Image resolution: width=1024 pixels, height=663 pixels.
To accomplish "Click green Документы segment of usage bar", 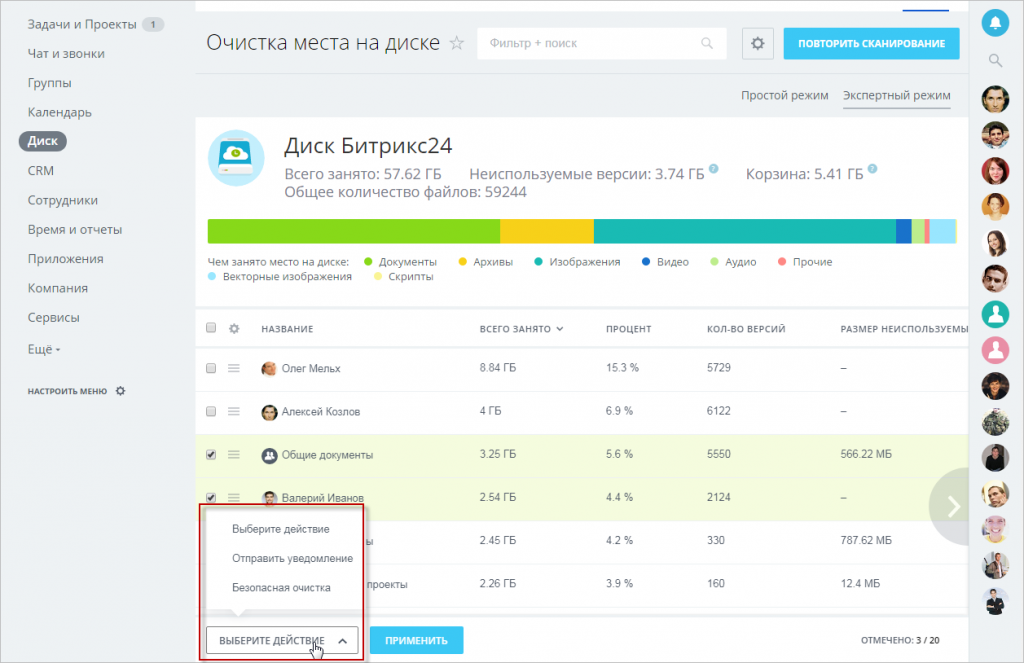I will pyautogui.click(x=353, y=231).
